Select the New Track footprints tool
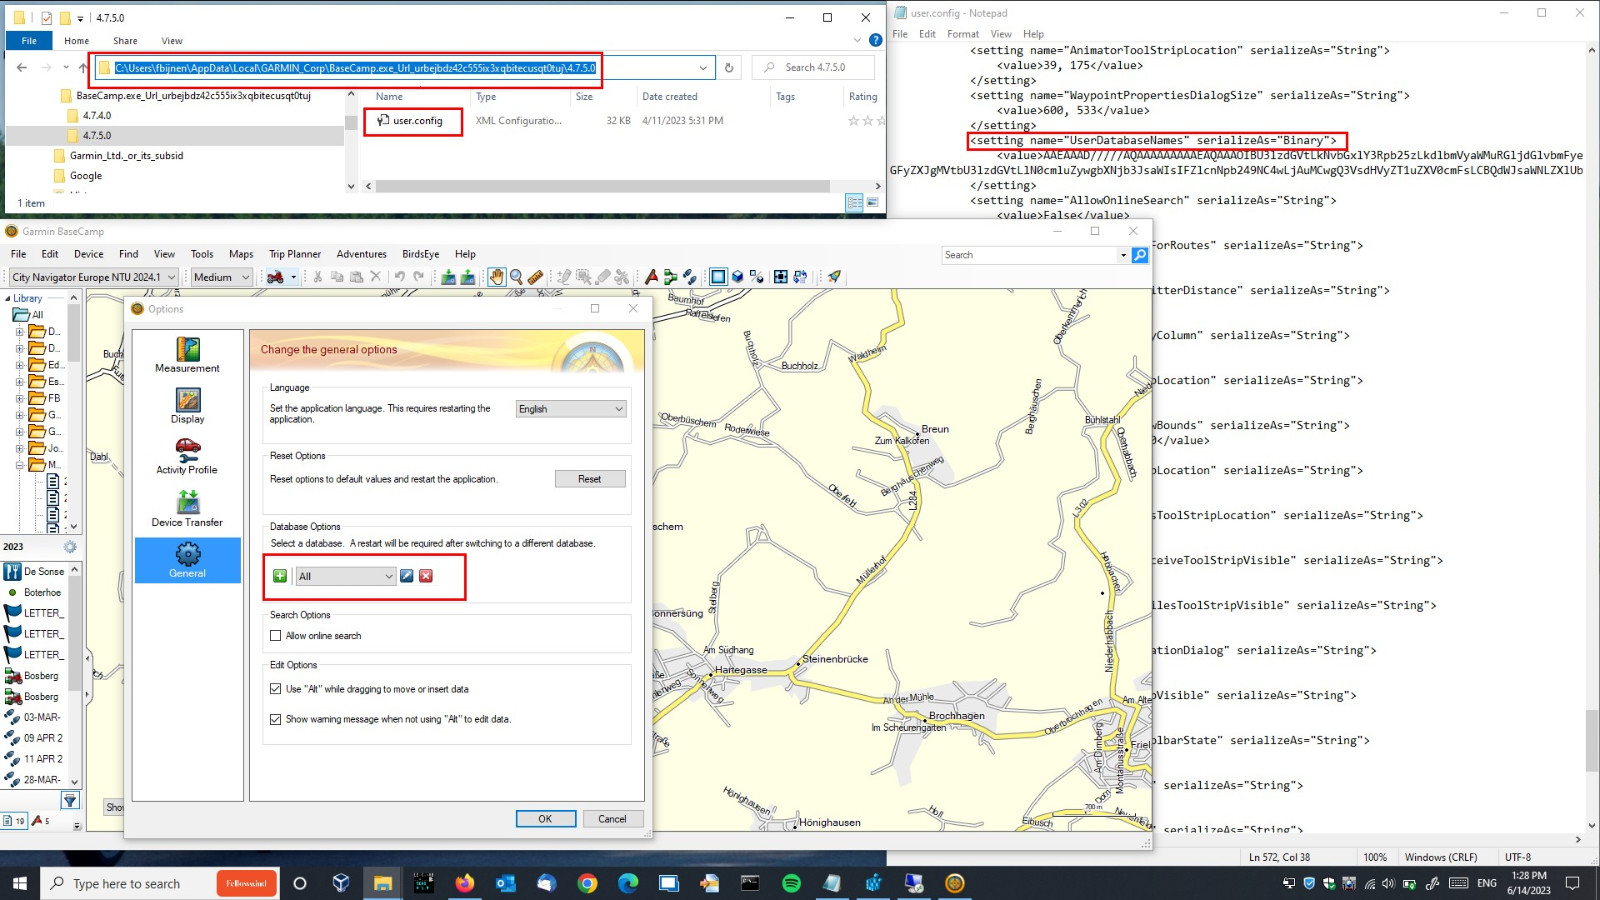 [x=689, y=277]
